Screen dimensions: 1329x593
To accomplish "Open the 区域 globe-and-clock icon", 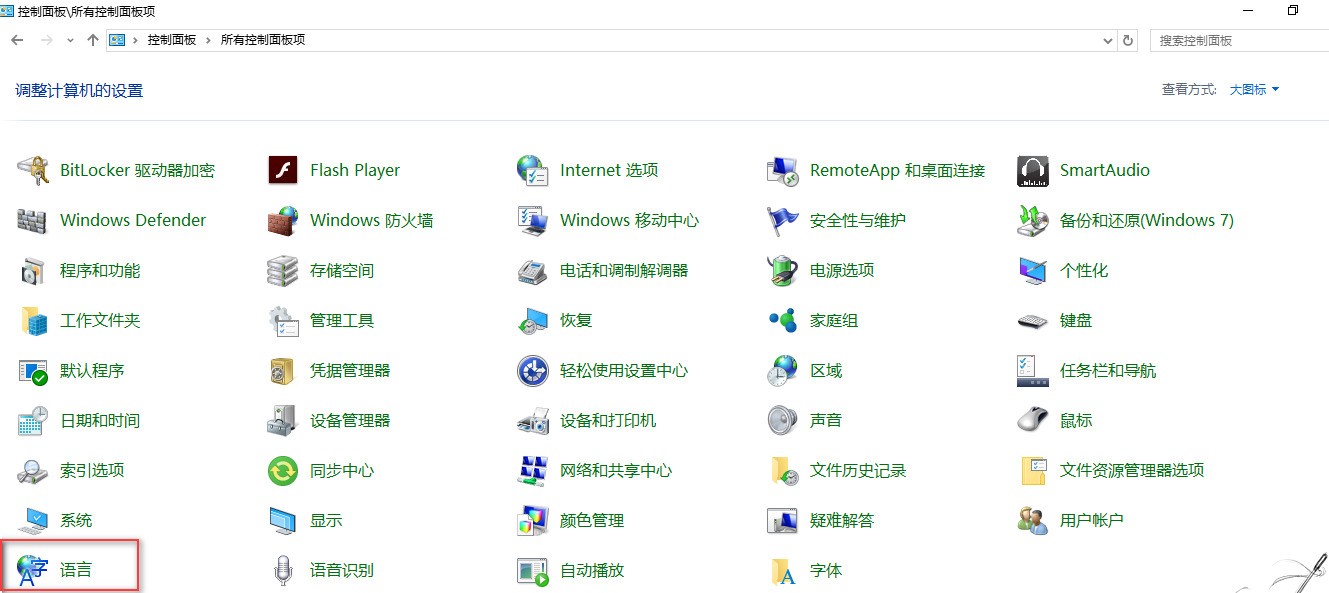I will coord(783,371).
